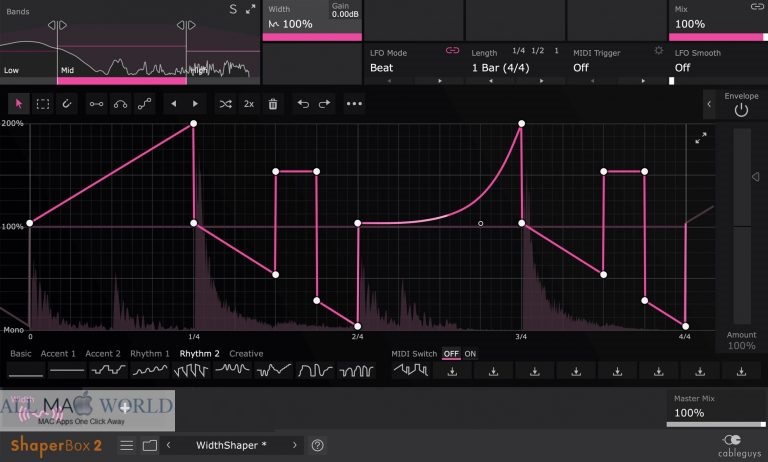
Task: Click the curve midpoint handle on the wave
Action: (x=480, y=223)
